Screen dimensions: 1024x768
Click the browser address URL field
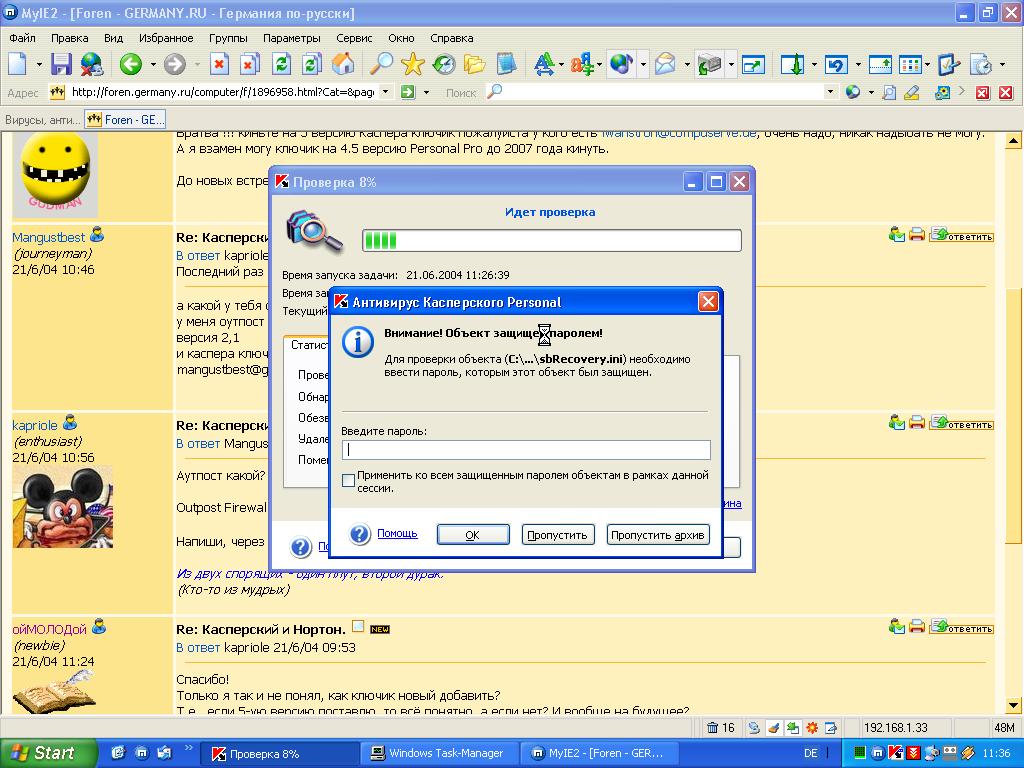pyautogui.click(x=223, y=92)
